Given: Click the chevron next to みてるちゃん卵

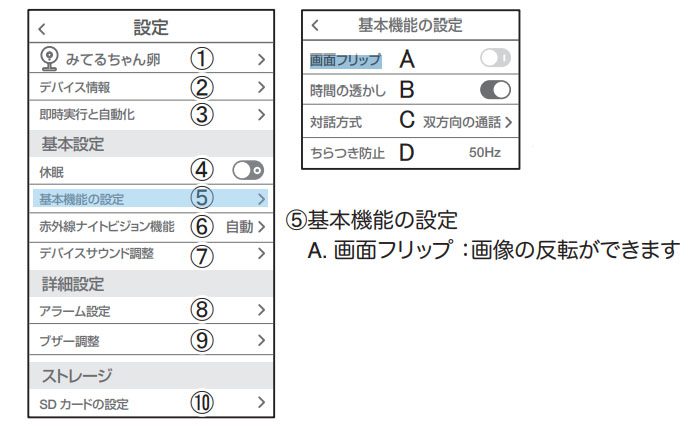Looking at the screenshot, I should 261,60.
